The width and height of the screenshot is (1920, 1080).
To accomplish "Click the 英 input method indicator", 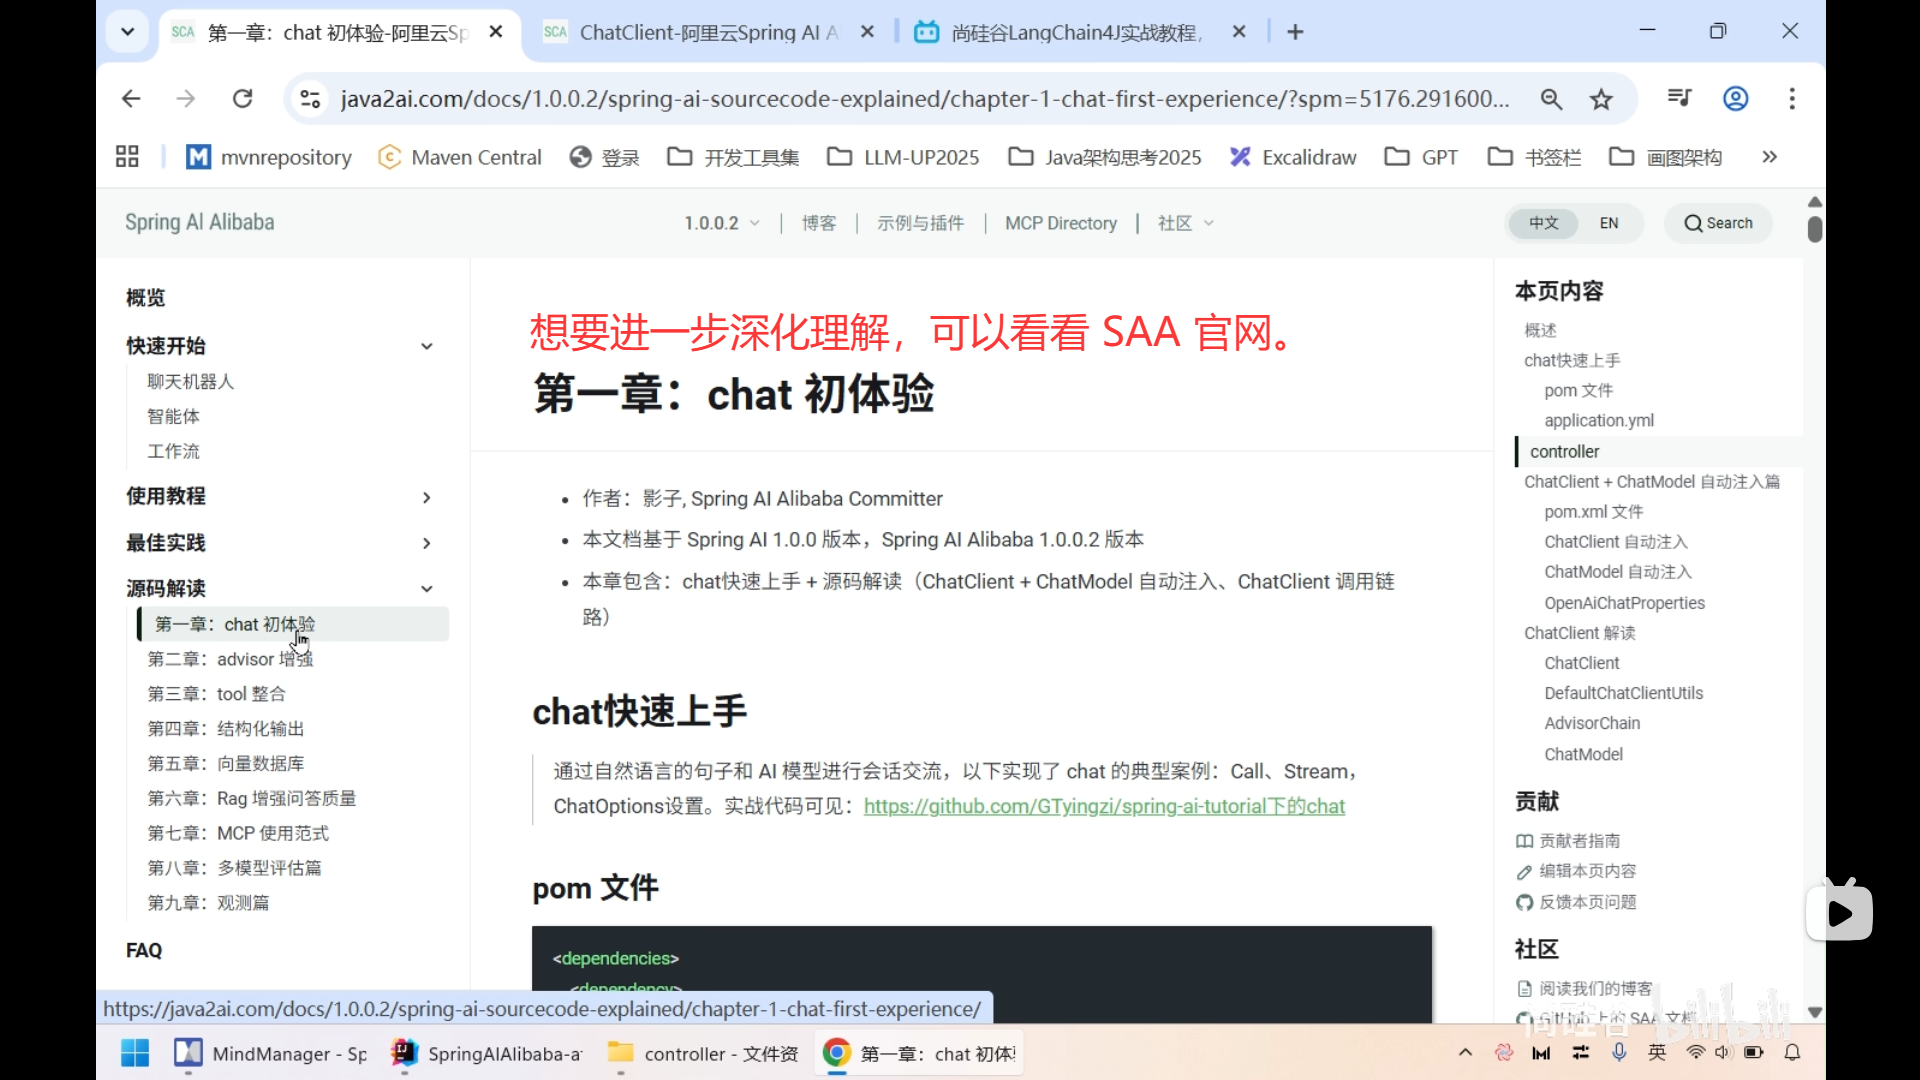I will [x=1657, y=1052].
